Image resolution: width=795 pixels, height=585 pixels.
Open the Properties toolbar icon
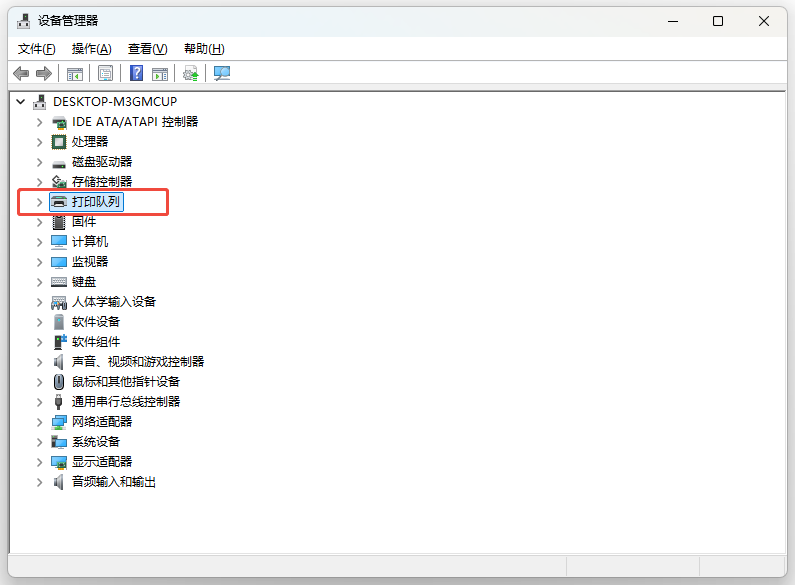105,74
